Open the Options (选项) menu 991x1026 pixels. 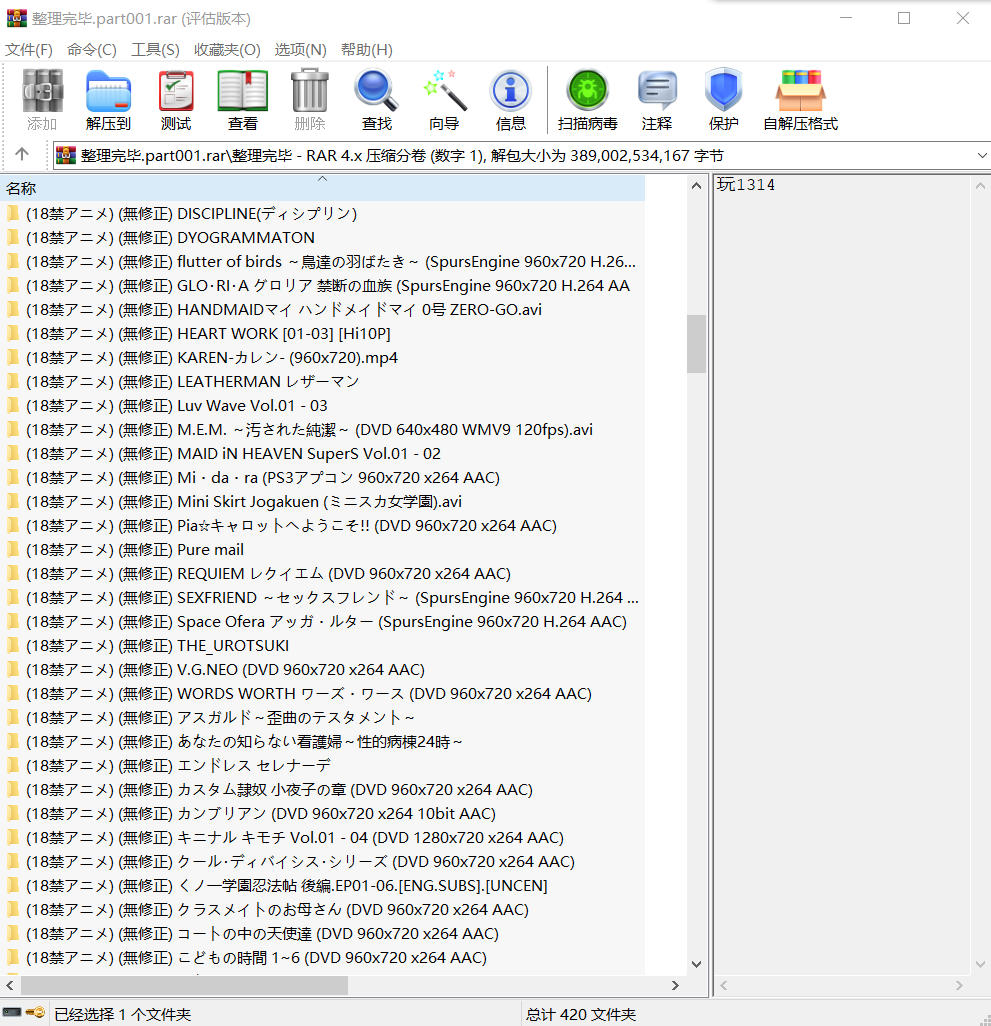300,50
